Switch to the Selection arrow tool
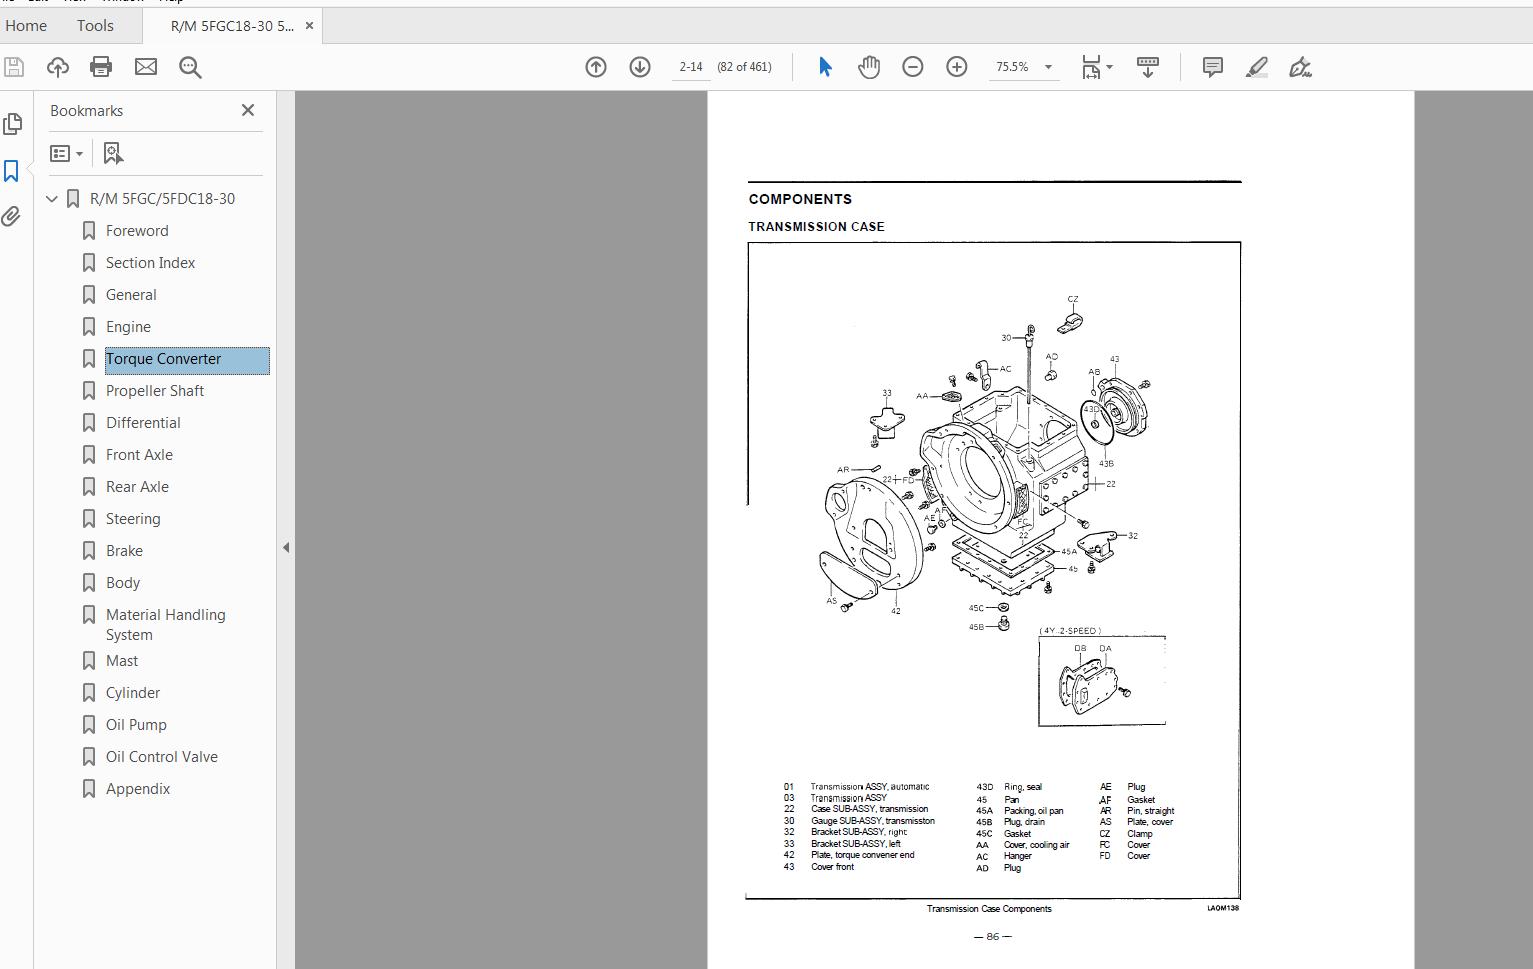1533x969 pixels. (x=823, y=66)
